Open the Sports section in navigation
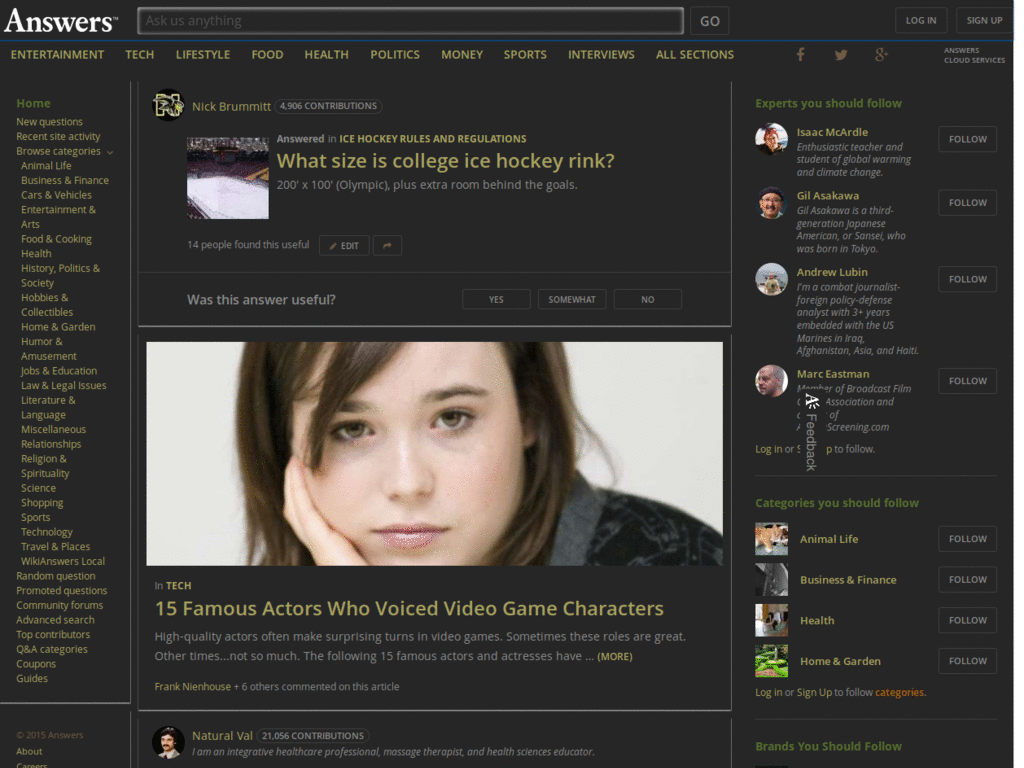Image resolution: width=1024 pixels, height=768 pixels. (x=525, y=55)
